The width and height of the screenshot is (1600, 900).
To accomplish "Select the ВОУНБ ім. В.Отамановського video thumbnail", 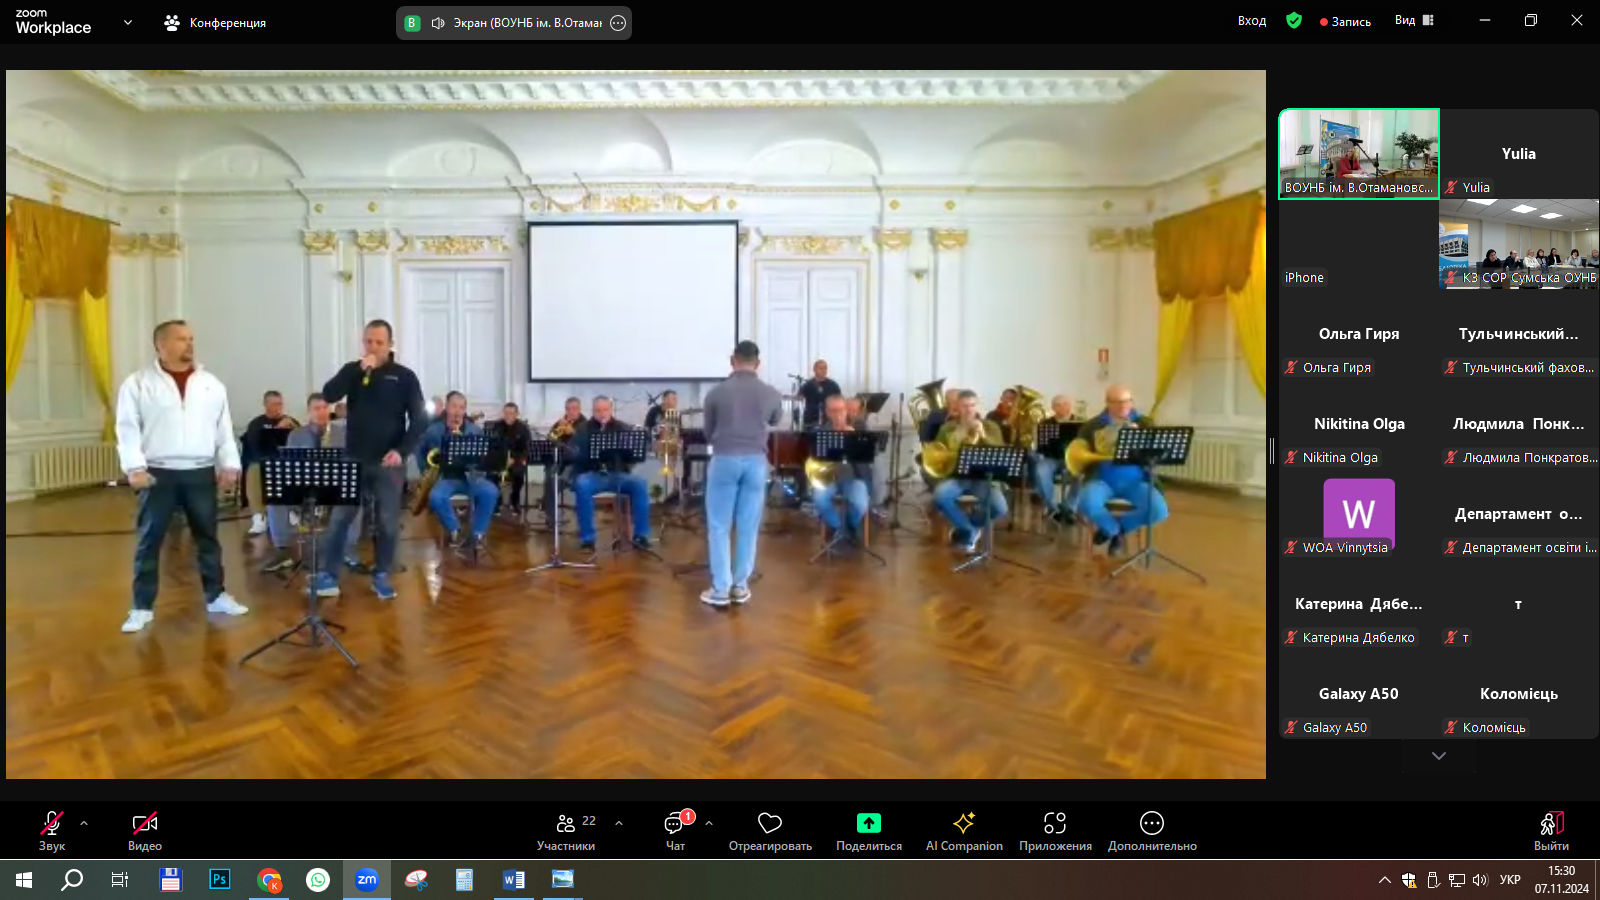I will (x=1358, y=154).
